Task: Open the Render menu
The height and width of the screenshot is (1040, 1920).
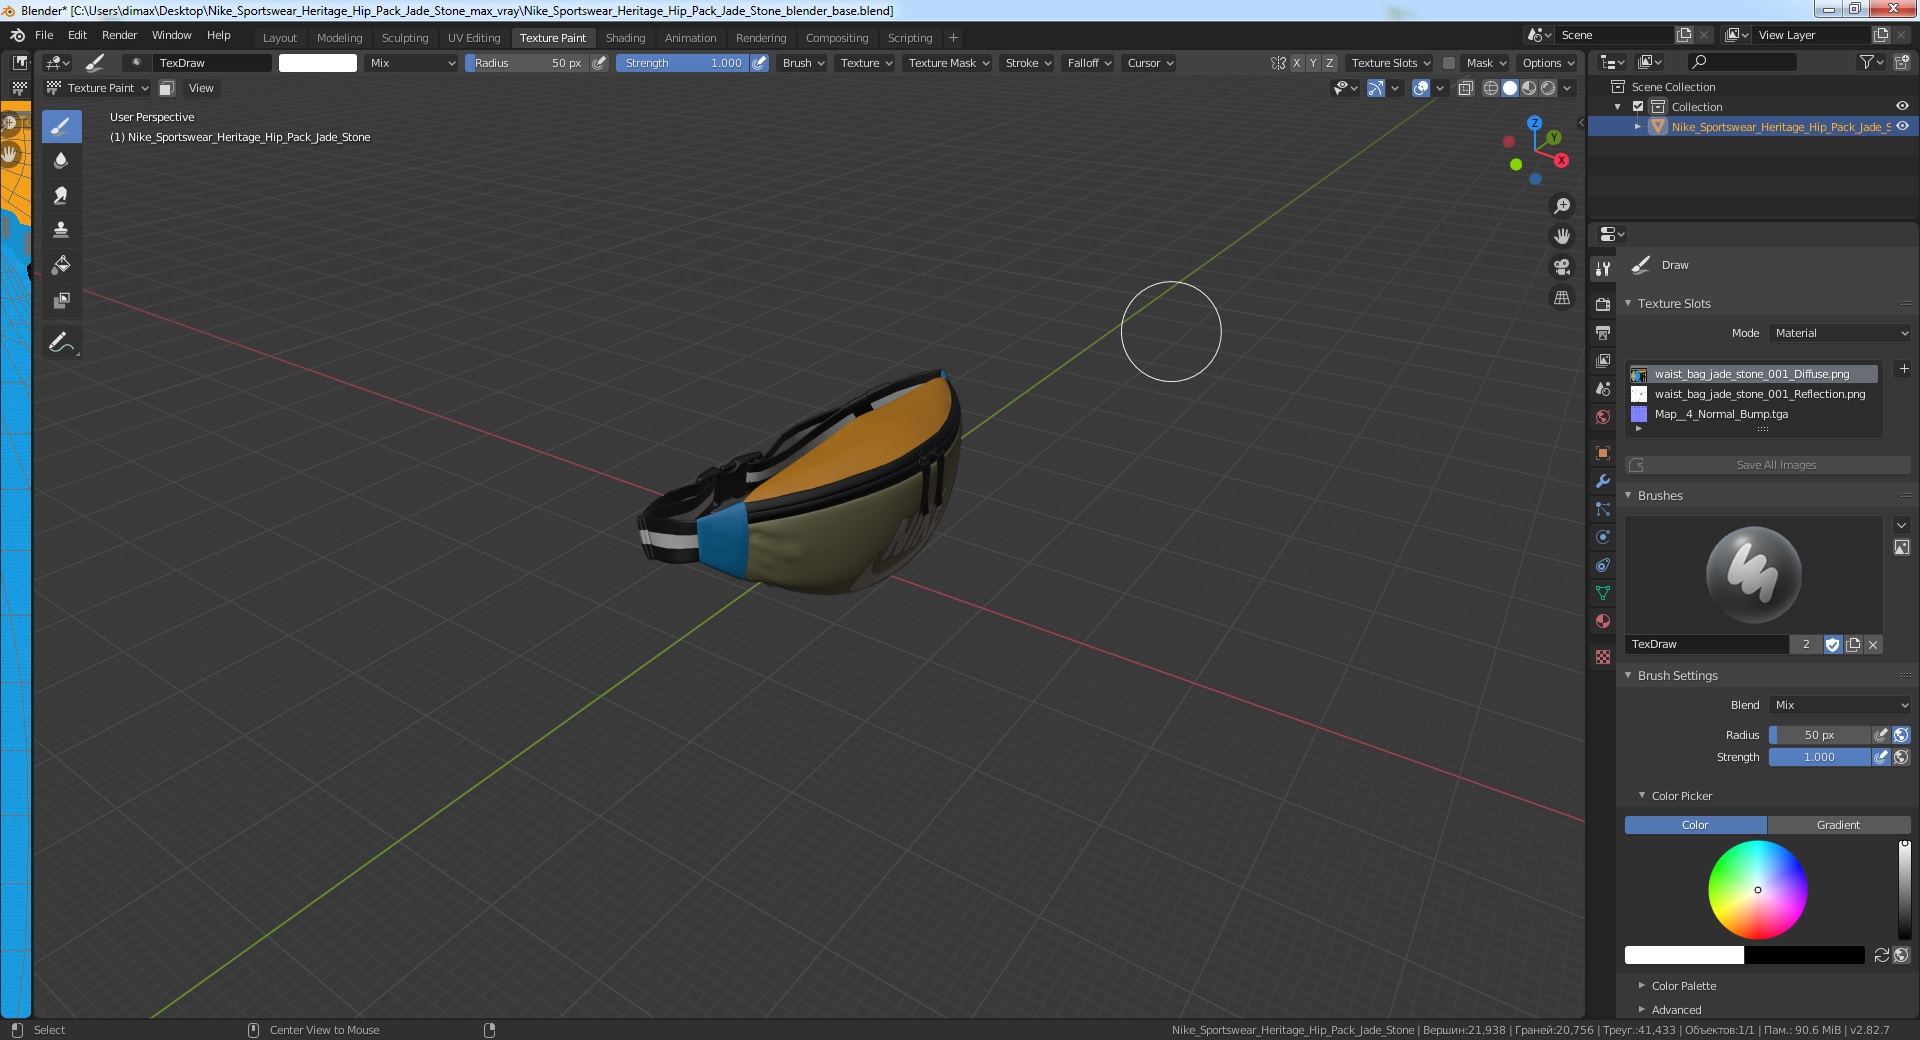Action: pyautogui.click(x=119, y=35)
